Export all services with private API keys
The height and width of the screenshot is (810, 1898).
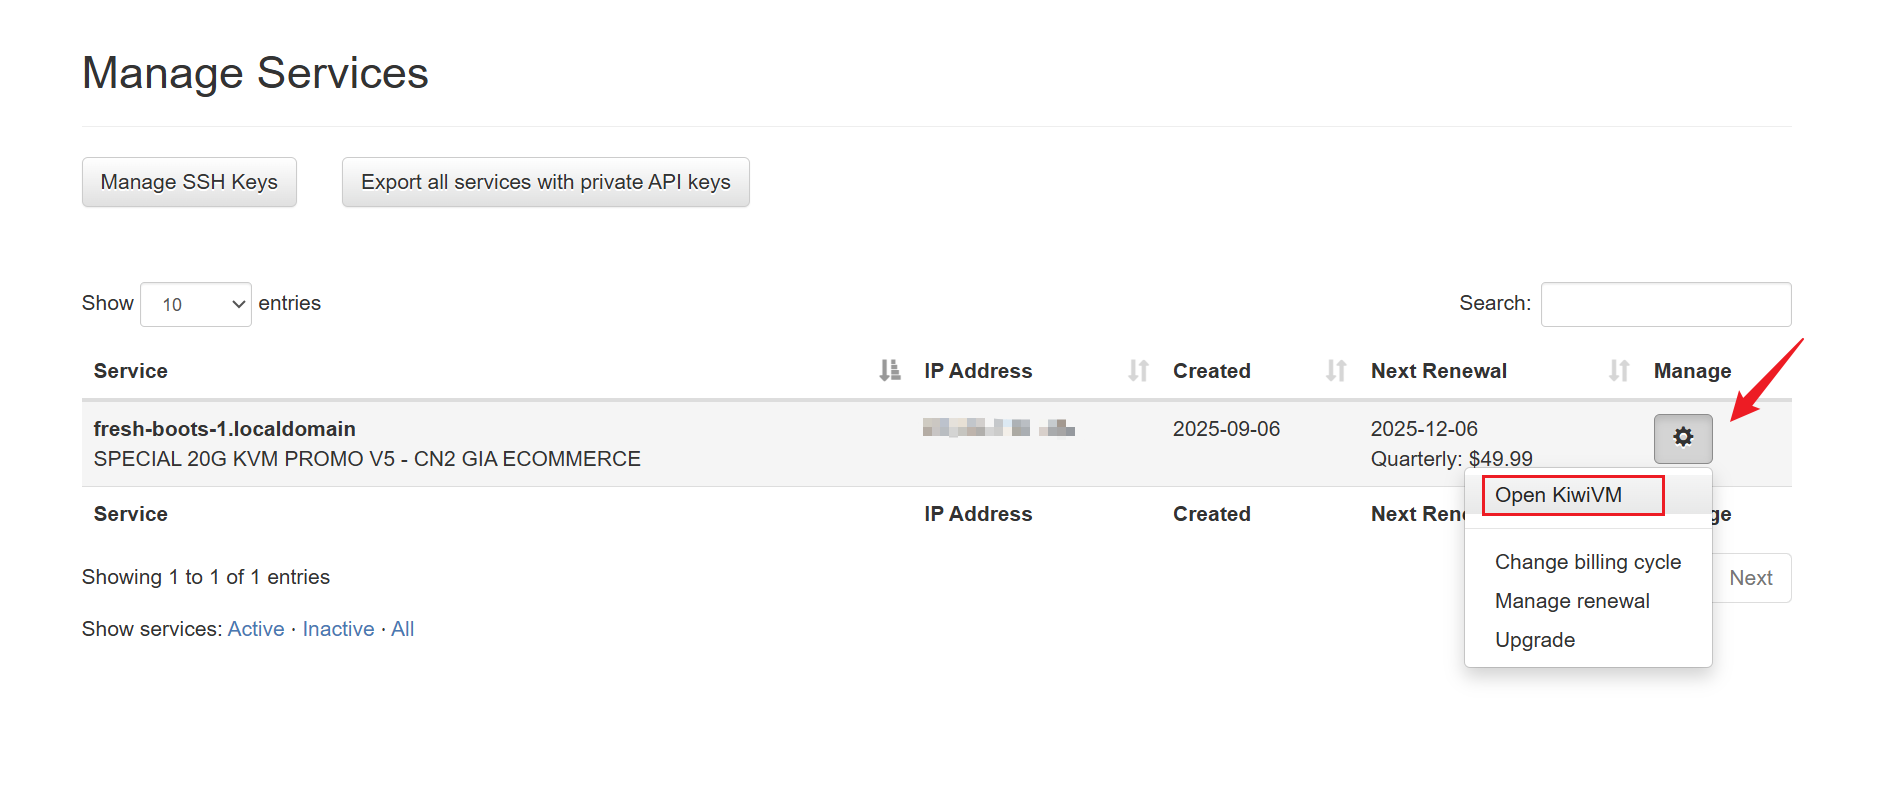pyautogui.click(x=545, y=182)
